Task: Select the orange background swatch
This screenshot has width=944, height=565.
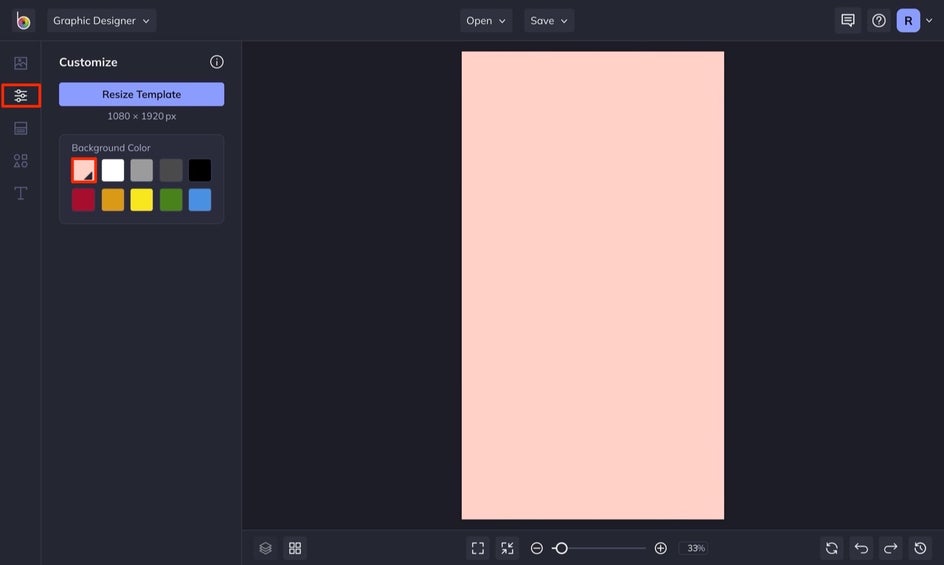Action: [113, 200]
